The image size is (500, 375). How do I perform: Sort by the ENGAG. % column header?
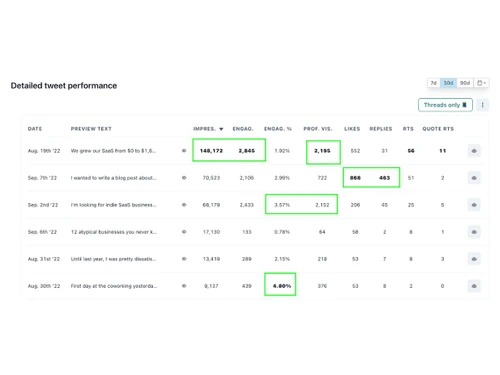pos(278,129)
